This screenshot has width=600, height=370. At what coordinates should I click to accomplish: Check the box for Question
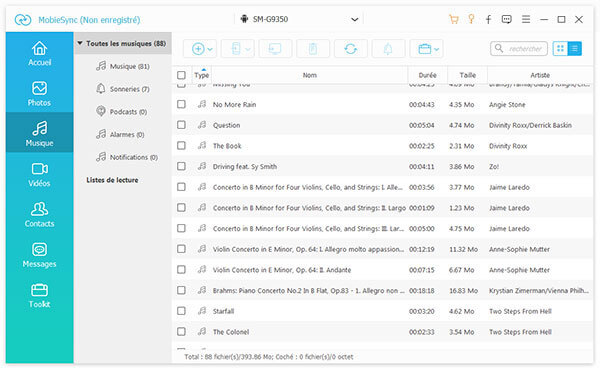click(x=181, y=125)
